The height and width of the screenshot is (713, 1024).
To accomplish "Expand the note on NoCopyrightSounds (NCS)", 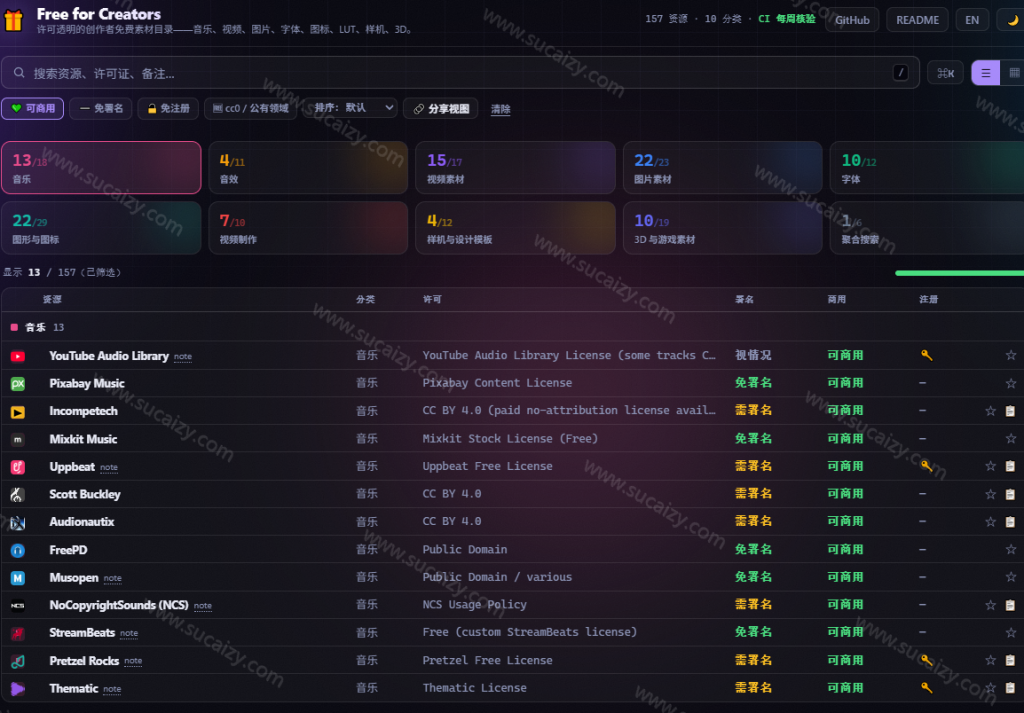I will click(x=203, y=606).
